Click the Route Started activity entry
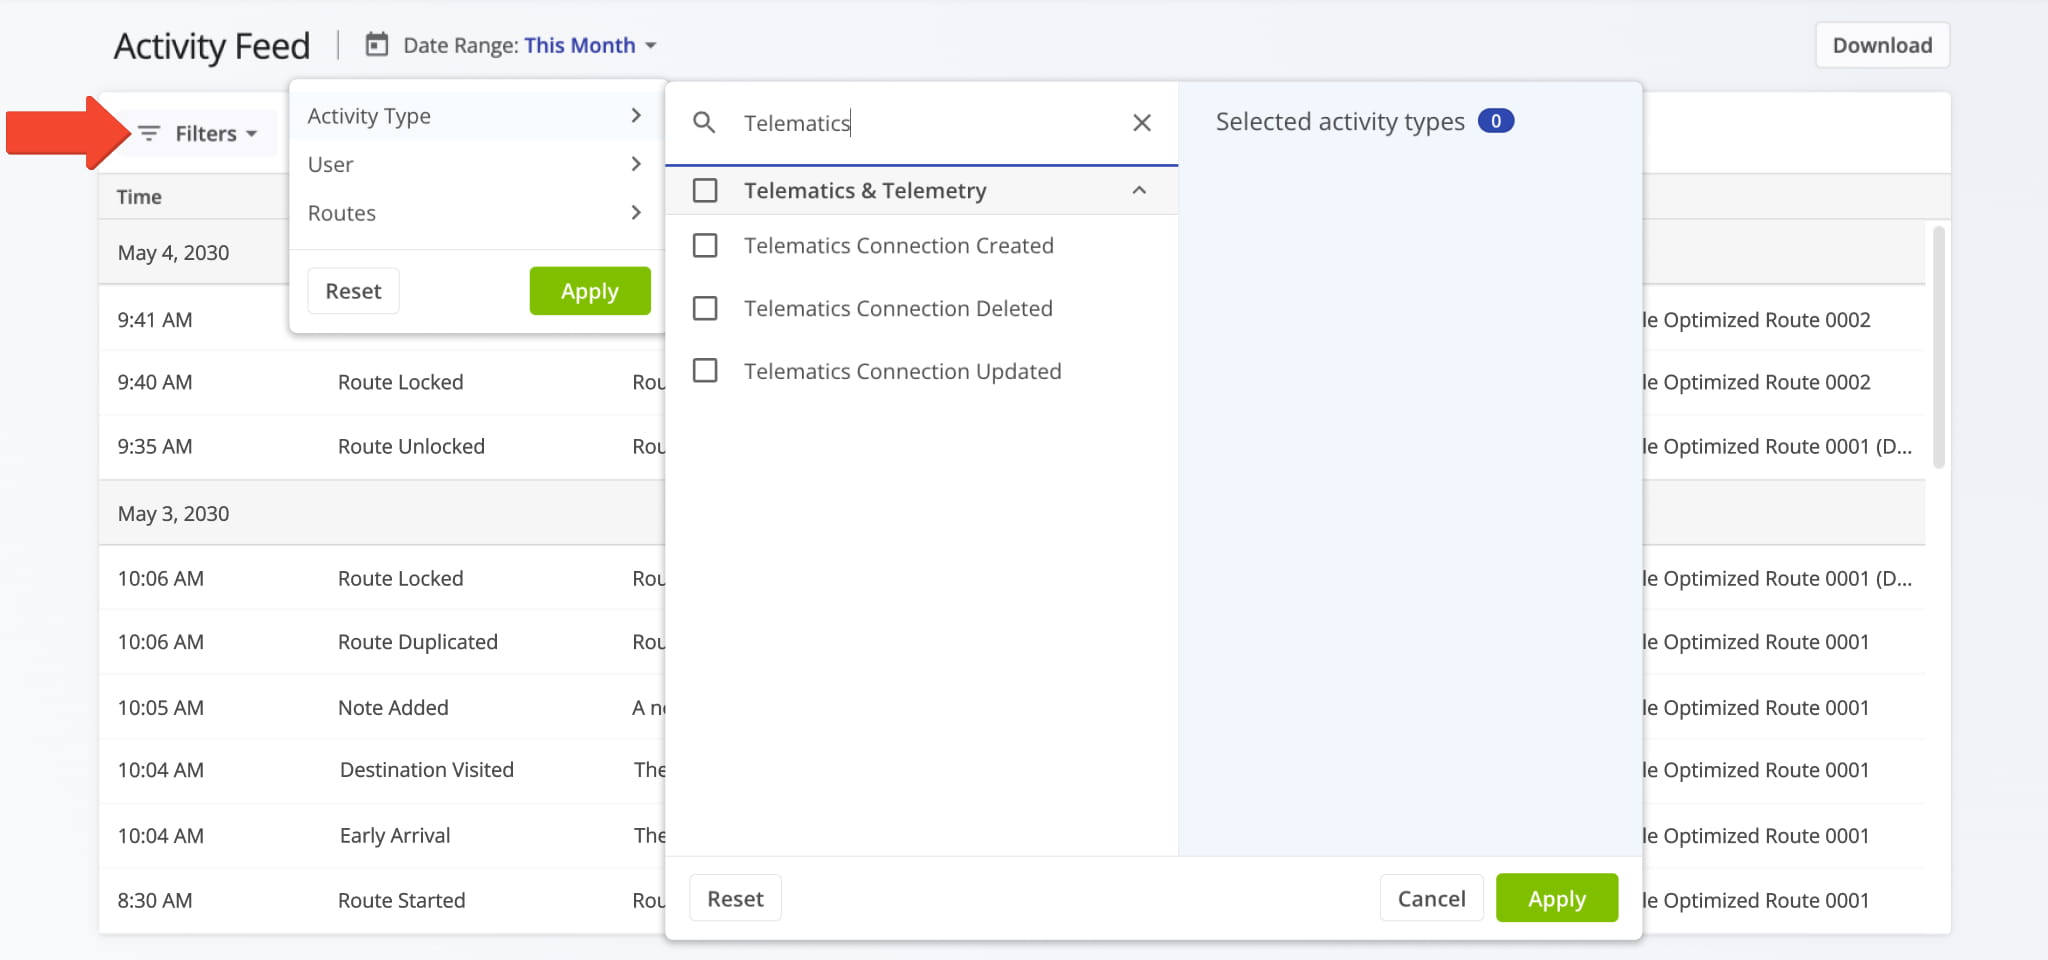Screen dimensions: 2048x960 [x=401, y=900]
